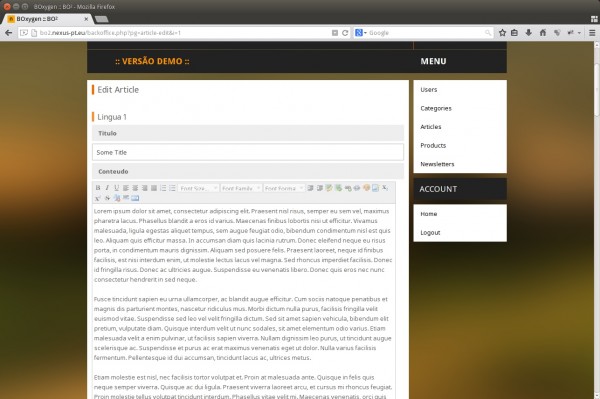
Task: Reload the page with the refresh icon
Action: coord(345,33)
